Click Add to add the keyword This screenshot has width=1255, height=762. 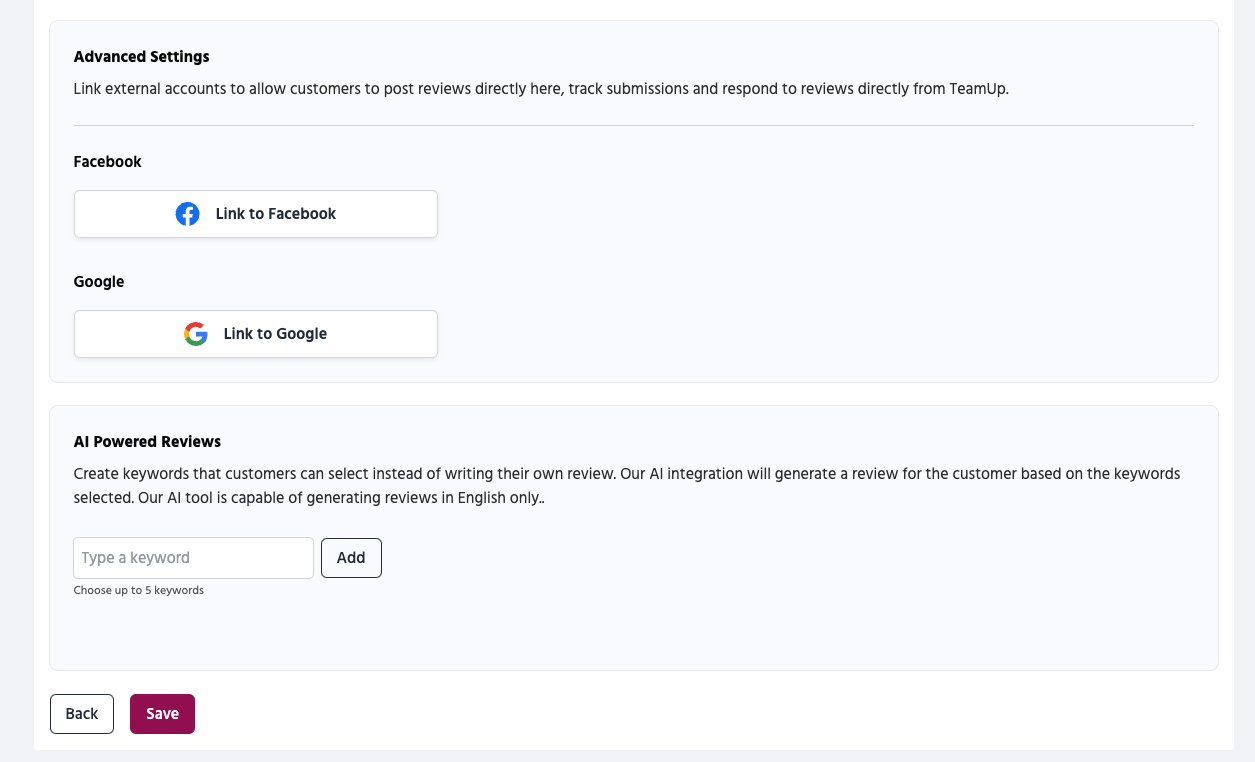351,558
